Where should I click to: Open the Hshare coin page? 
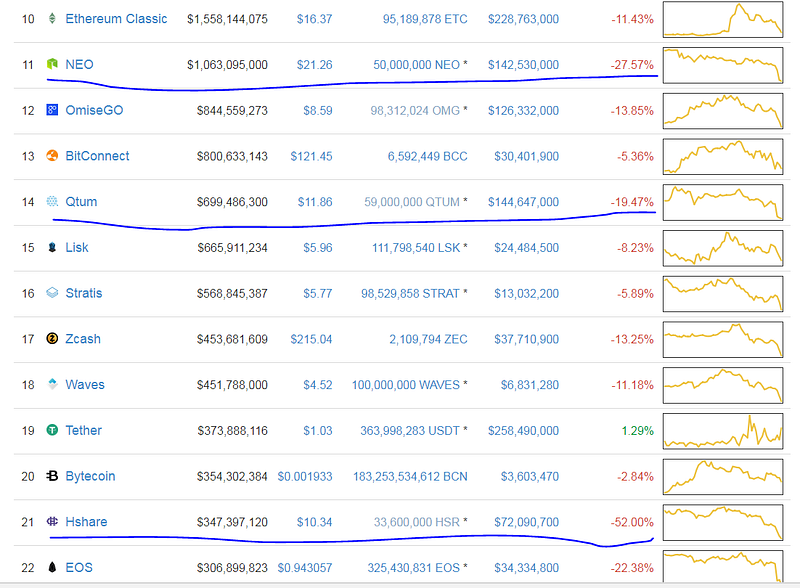(x=86, y=522)
